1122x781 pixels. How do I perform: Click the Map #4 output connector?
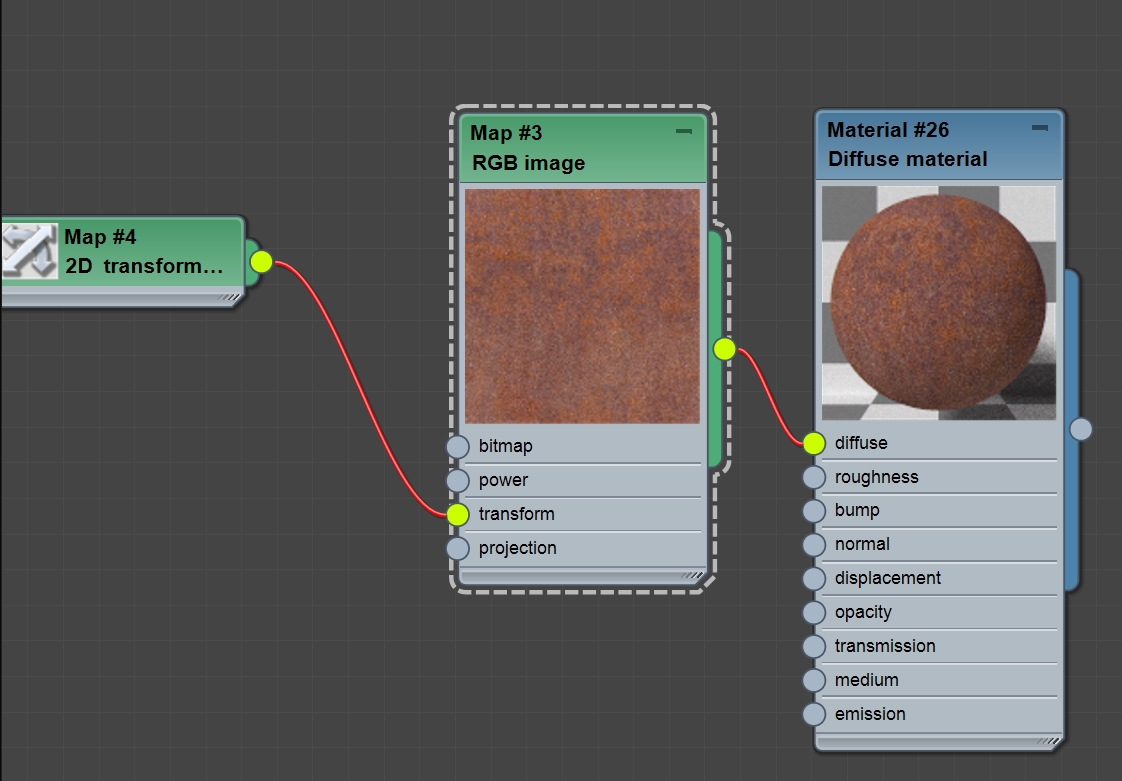(x=262, y=262)
